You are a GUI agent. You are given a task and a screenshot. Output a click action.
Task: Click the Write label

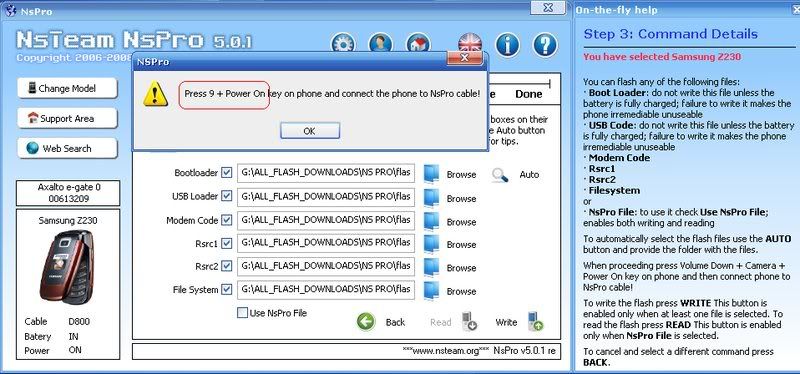pyautogui.click(x=506, y=322)
